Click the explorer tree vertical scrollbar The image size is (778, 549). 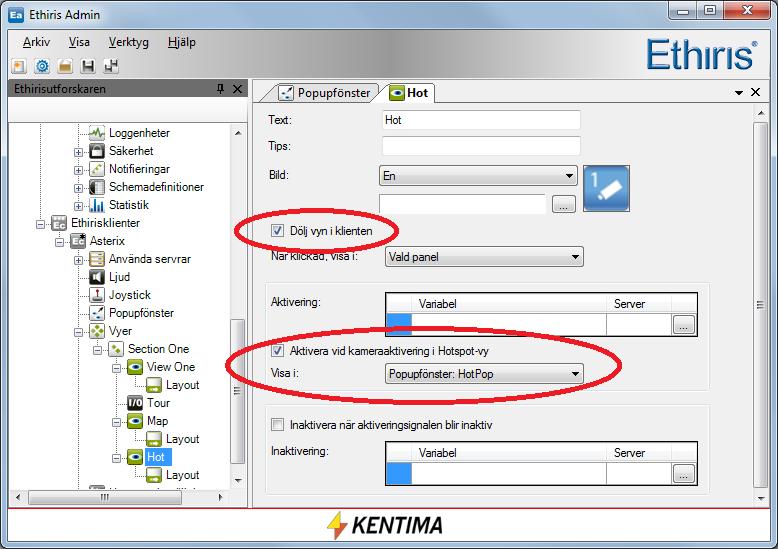pyautogui.click(x=238, y=390)
